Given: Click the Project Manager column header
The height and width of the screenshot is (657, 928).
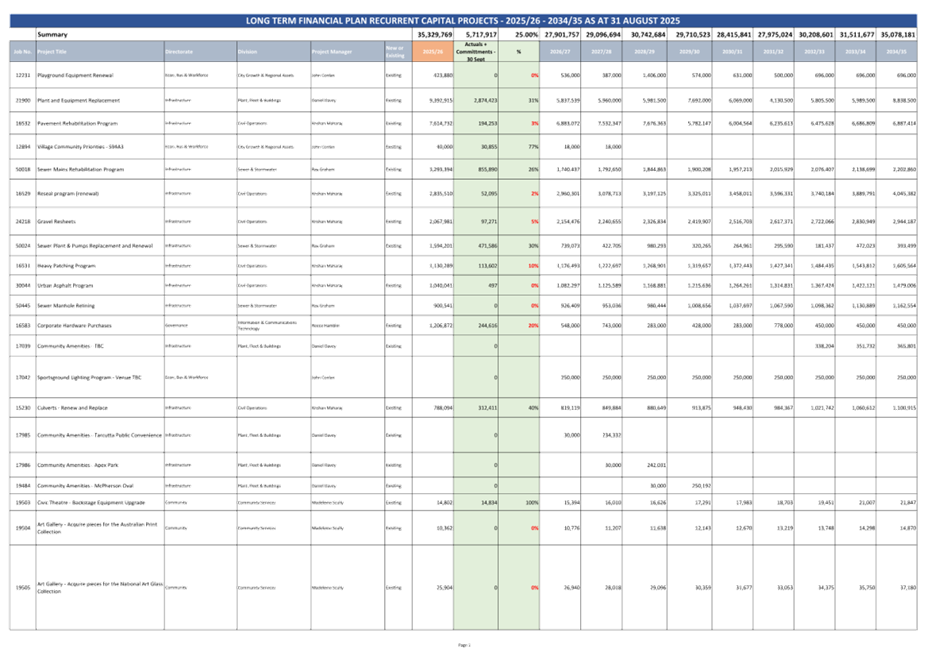Looking at the screenshot, I should coord(346,50).
